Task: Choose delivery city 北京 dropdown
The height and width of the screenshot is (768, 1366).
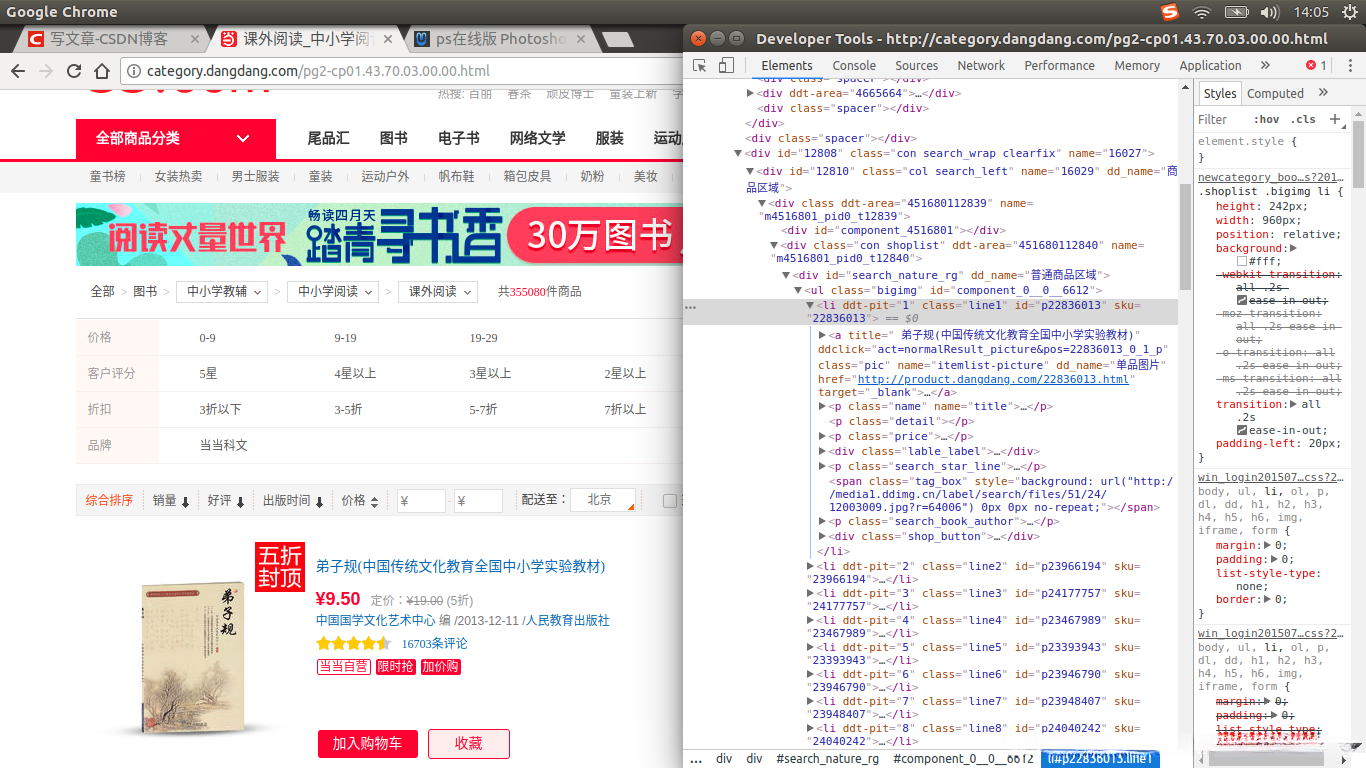Action: (x=603, y=500)
